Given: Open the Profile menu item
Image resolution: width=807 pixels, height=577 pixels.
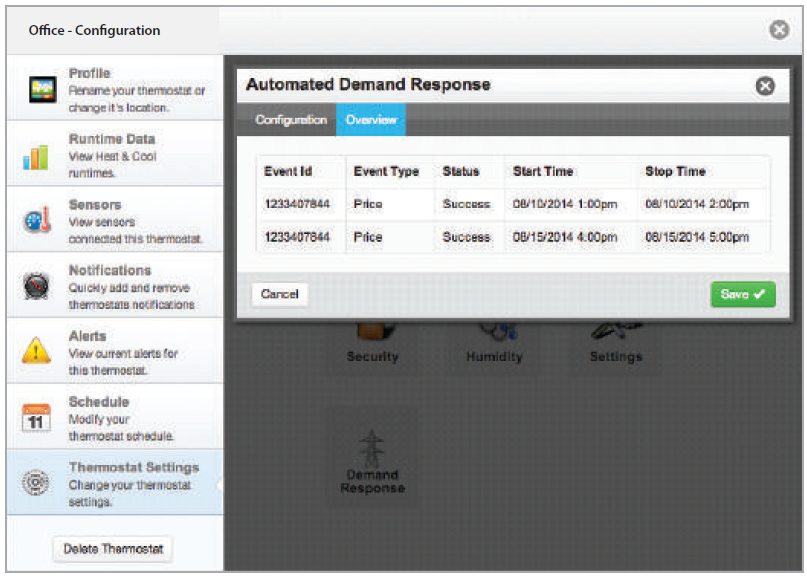Looking at the screenshot, I should [x=115, y=88].
